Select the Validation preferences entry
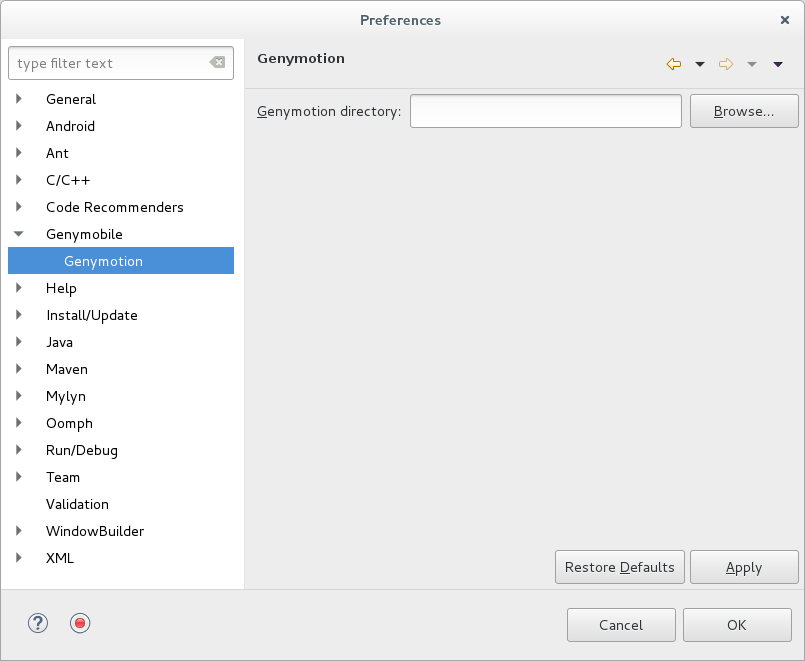Image resolution: width=805 pixels, height=661 pixels. coord(77,504)
